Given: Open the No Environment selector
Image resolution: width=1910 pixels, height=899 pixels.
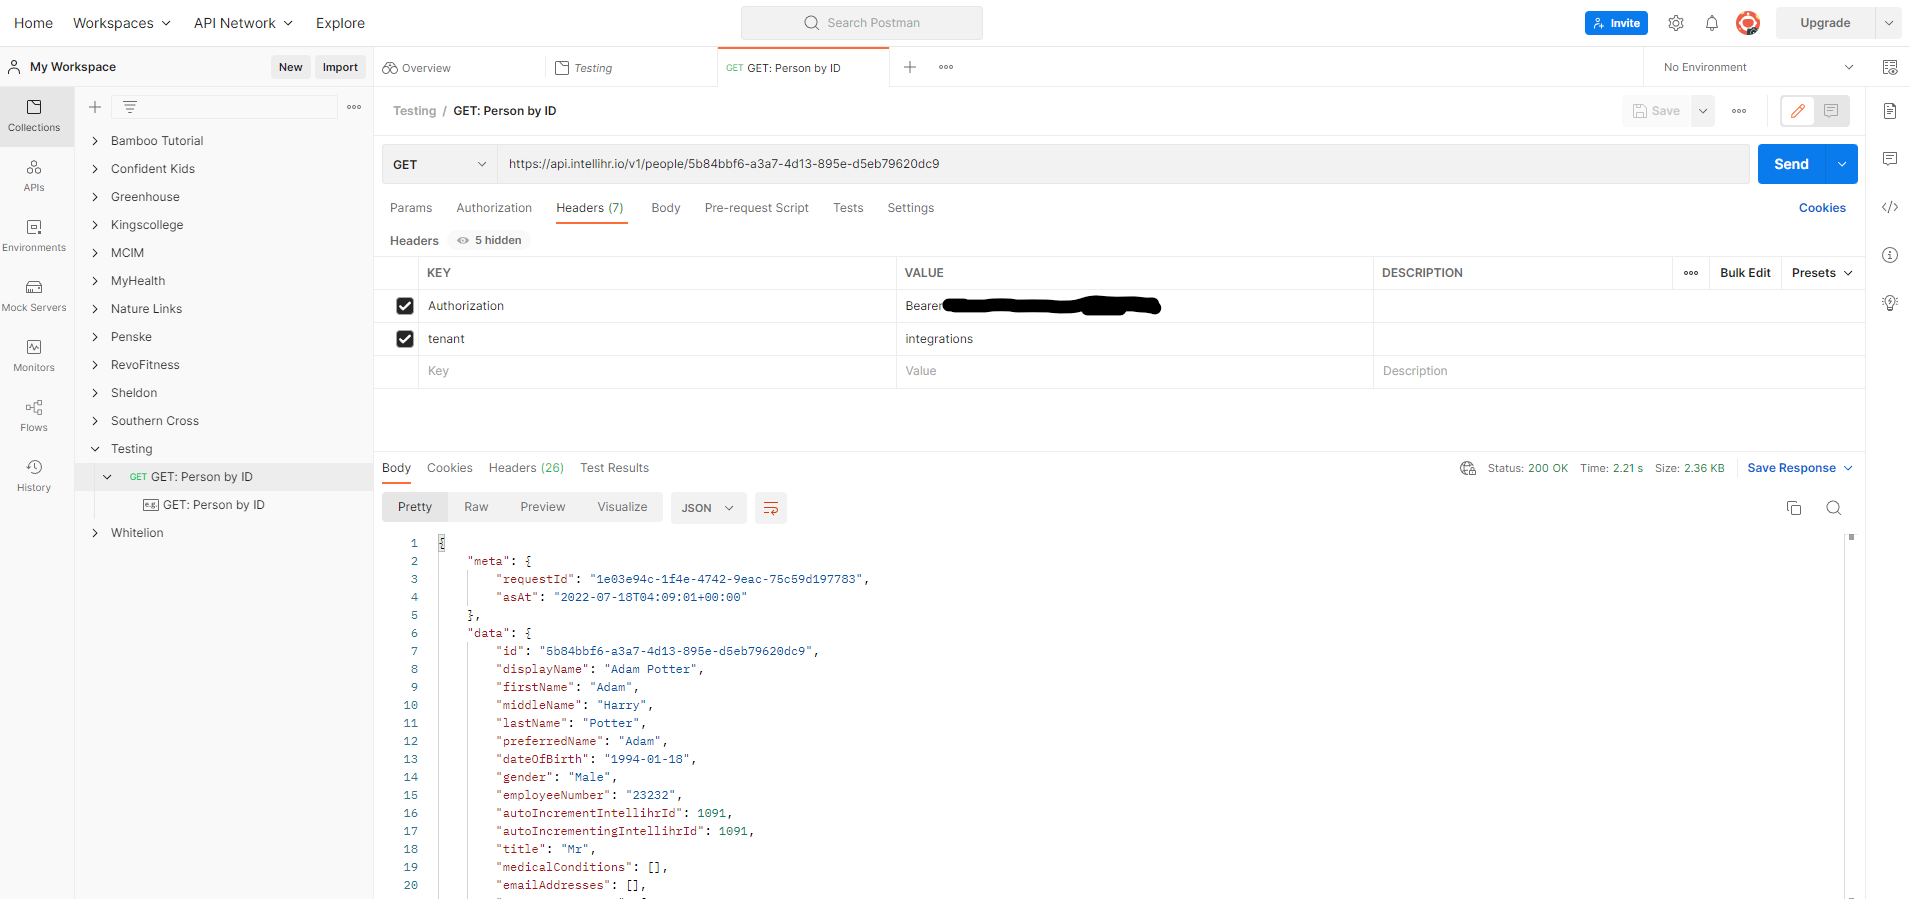Looking at the screenshot, I should pyautogui.click(x=1757, y=67).
